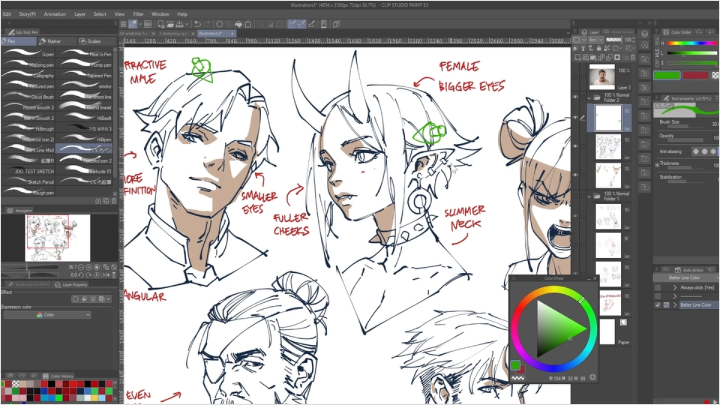
Task: Click the Fill bucket toolbar icon
Action: 238,24
